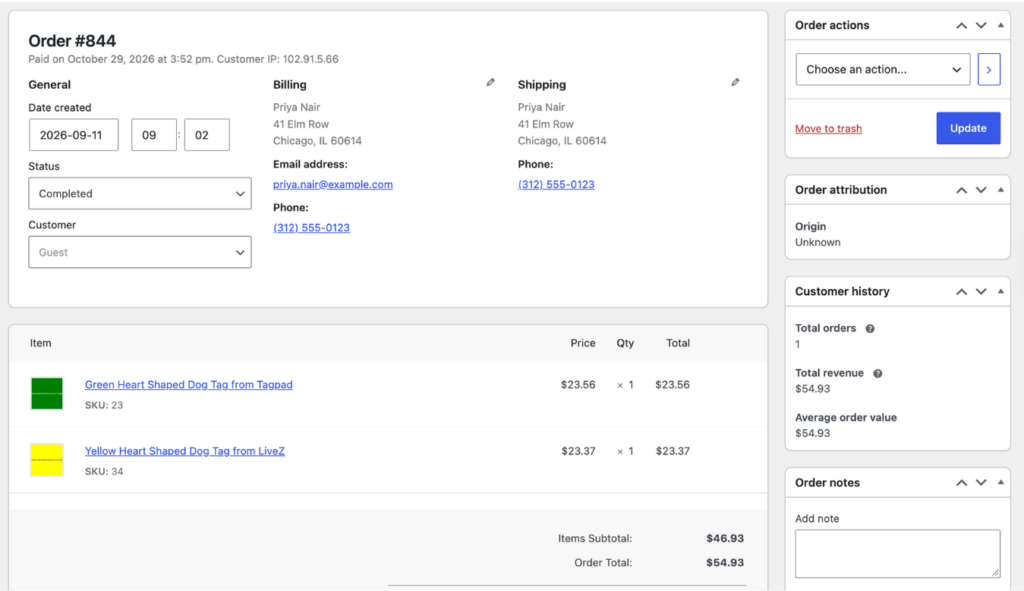
Task: Click the Qty column header
Action: (625, 343)
